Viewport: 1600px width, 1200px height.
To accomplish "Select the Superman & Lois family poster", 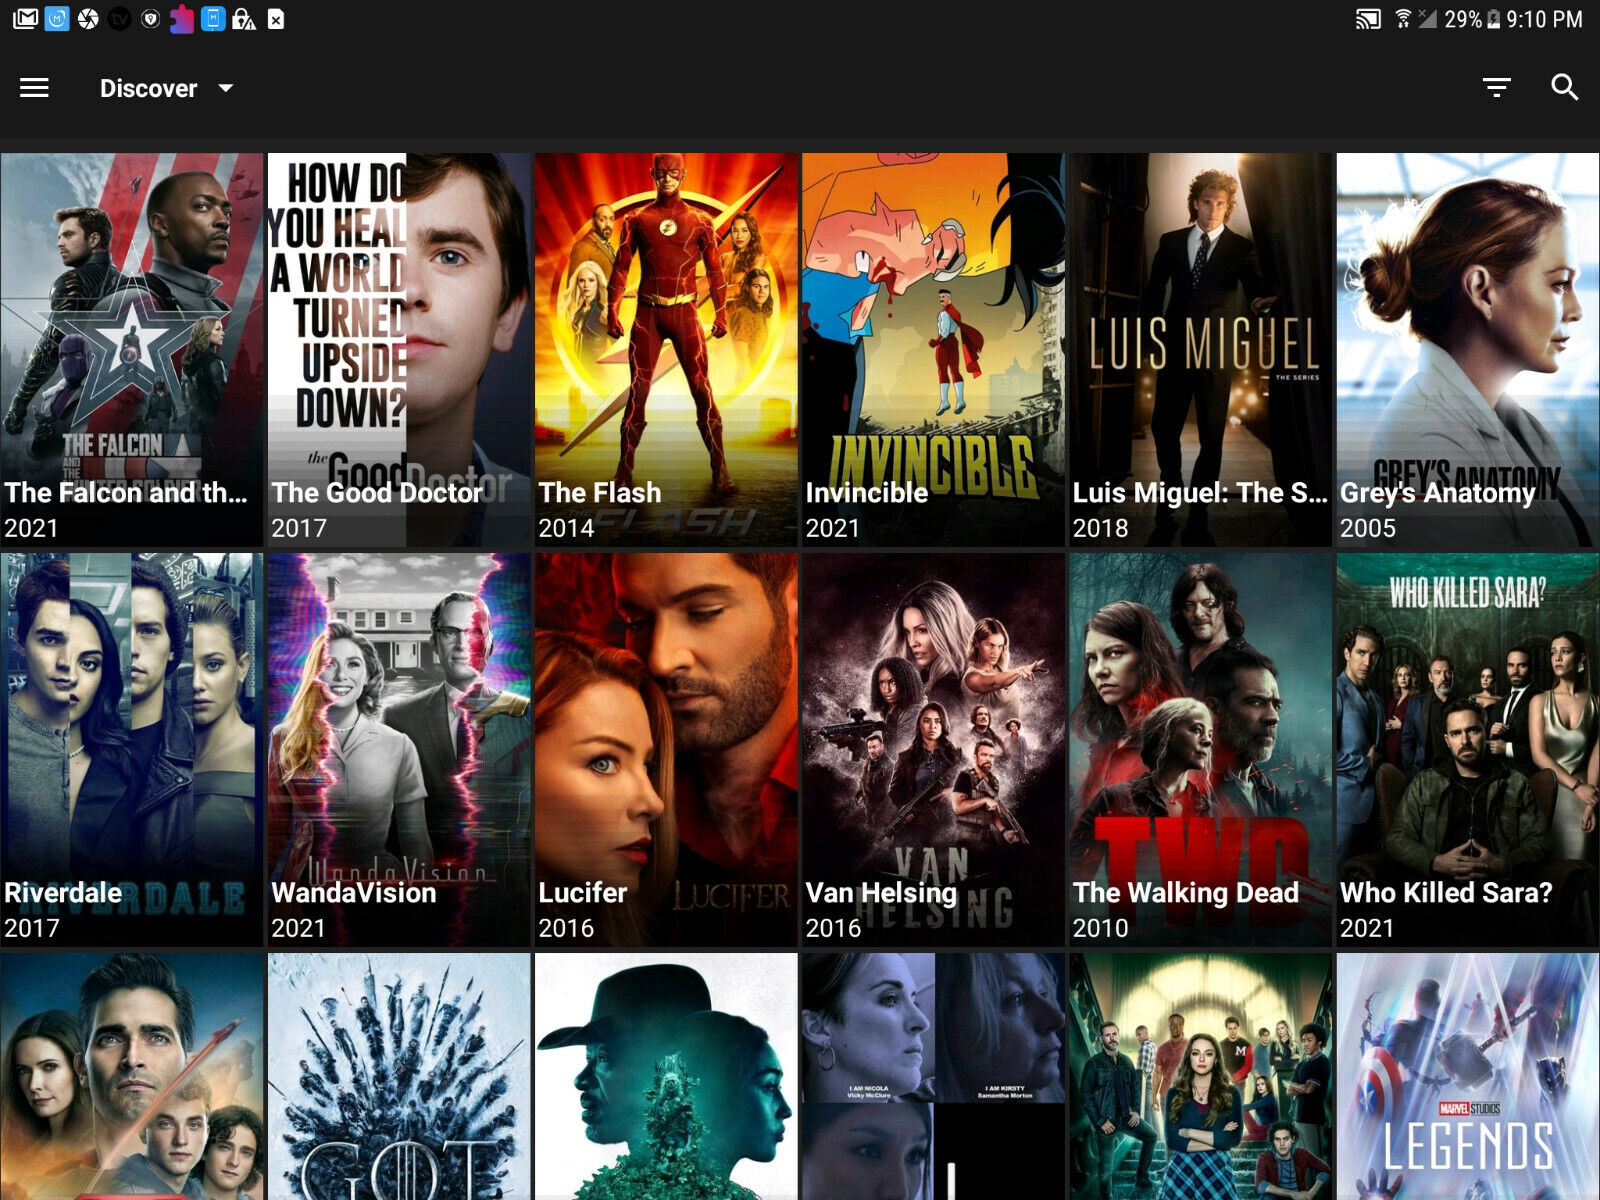I will point(132,1076).
